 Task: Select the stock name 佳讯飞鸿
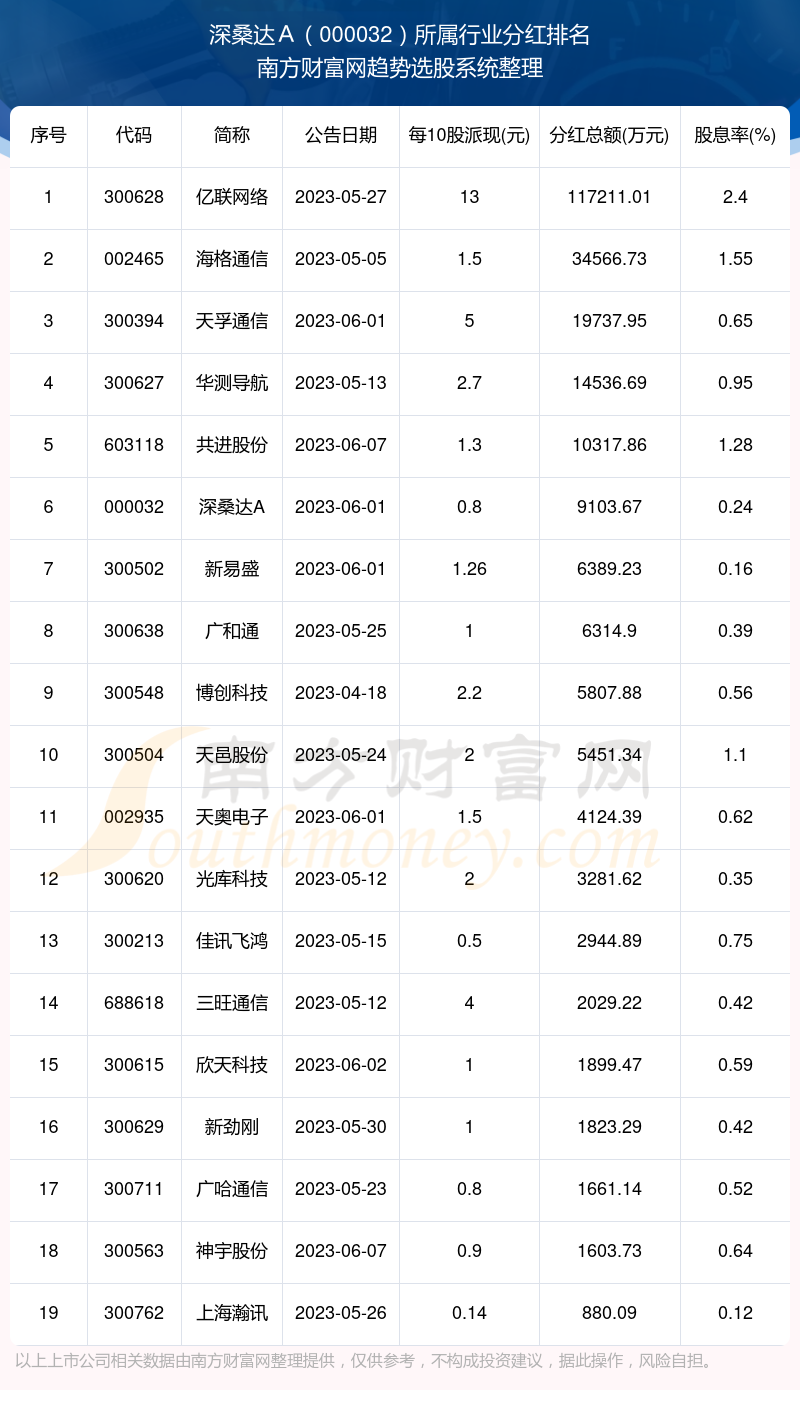232,941
